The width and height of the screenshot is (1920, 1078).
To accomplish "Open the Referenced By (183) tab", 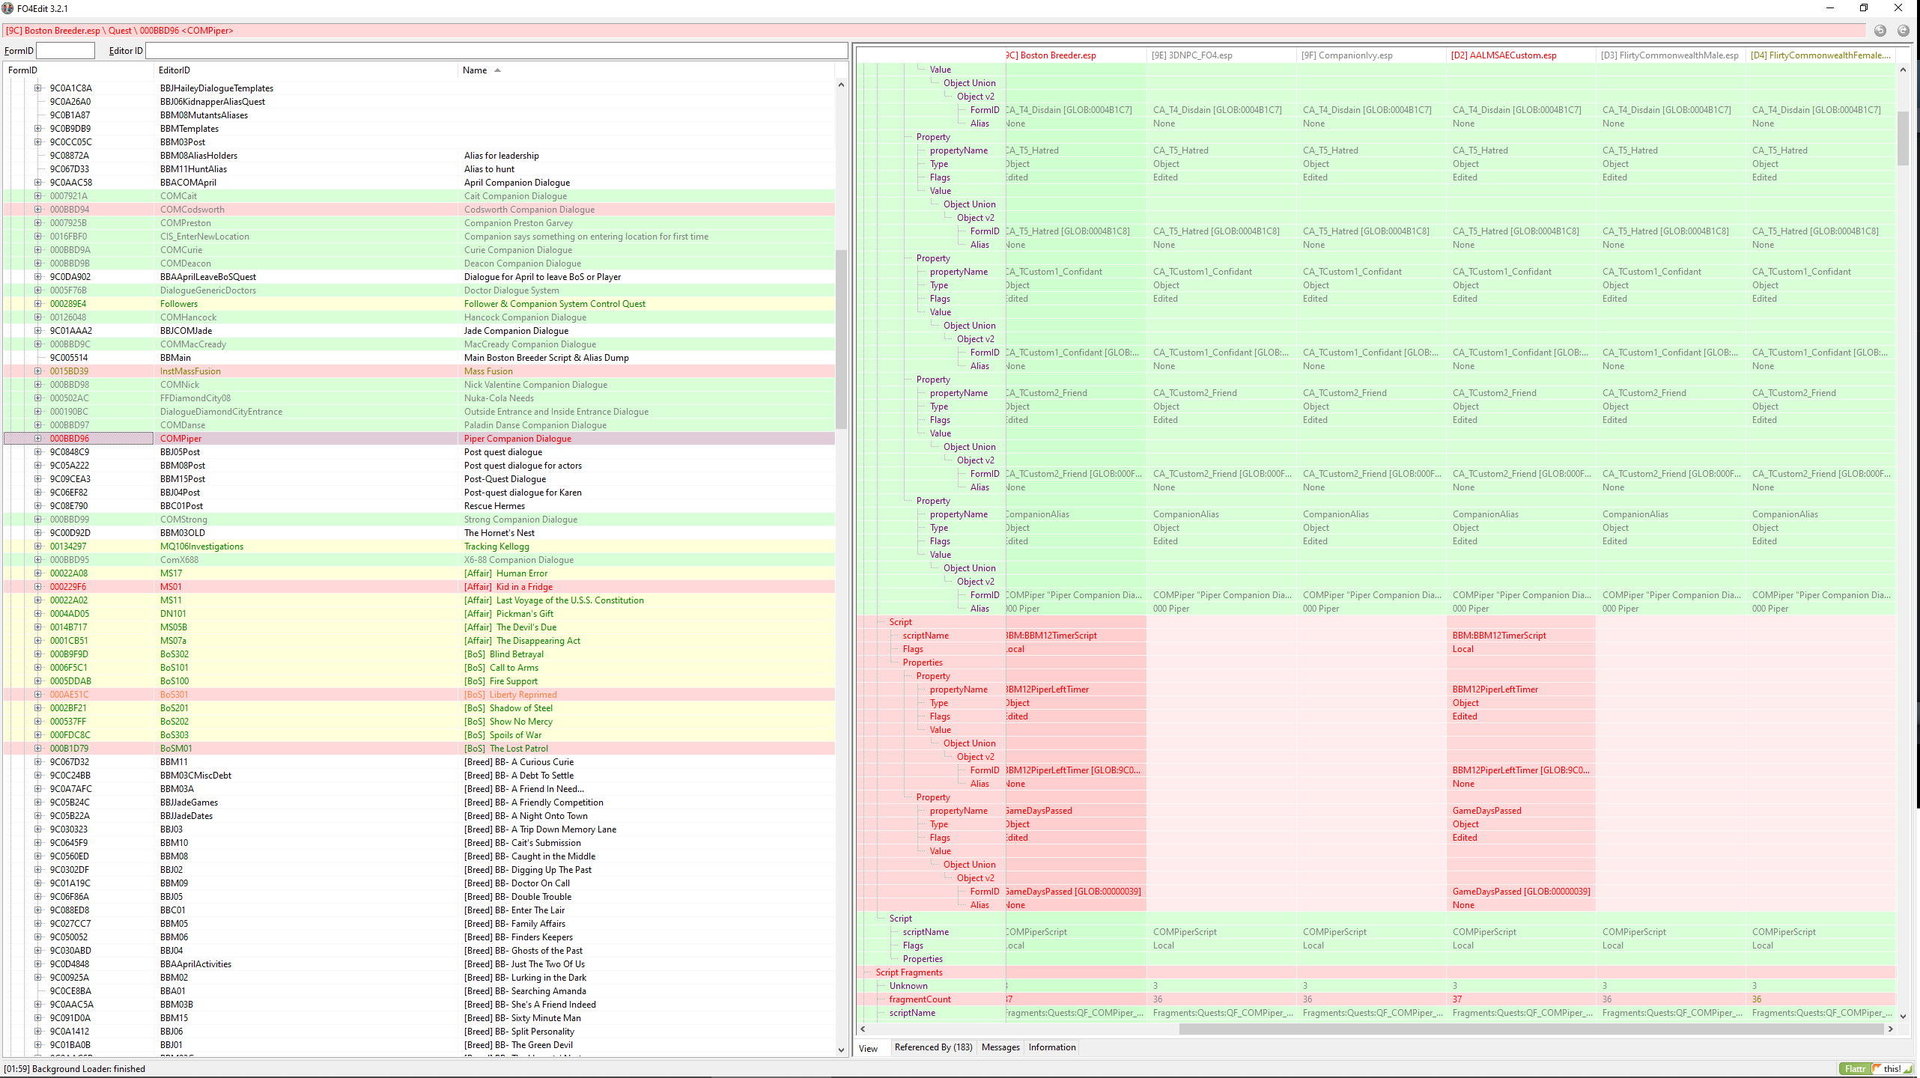I will coord(933,1048).
